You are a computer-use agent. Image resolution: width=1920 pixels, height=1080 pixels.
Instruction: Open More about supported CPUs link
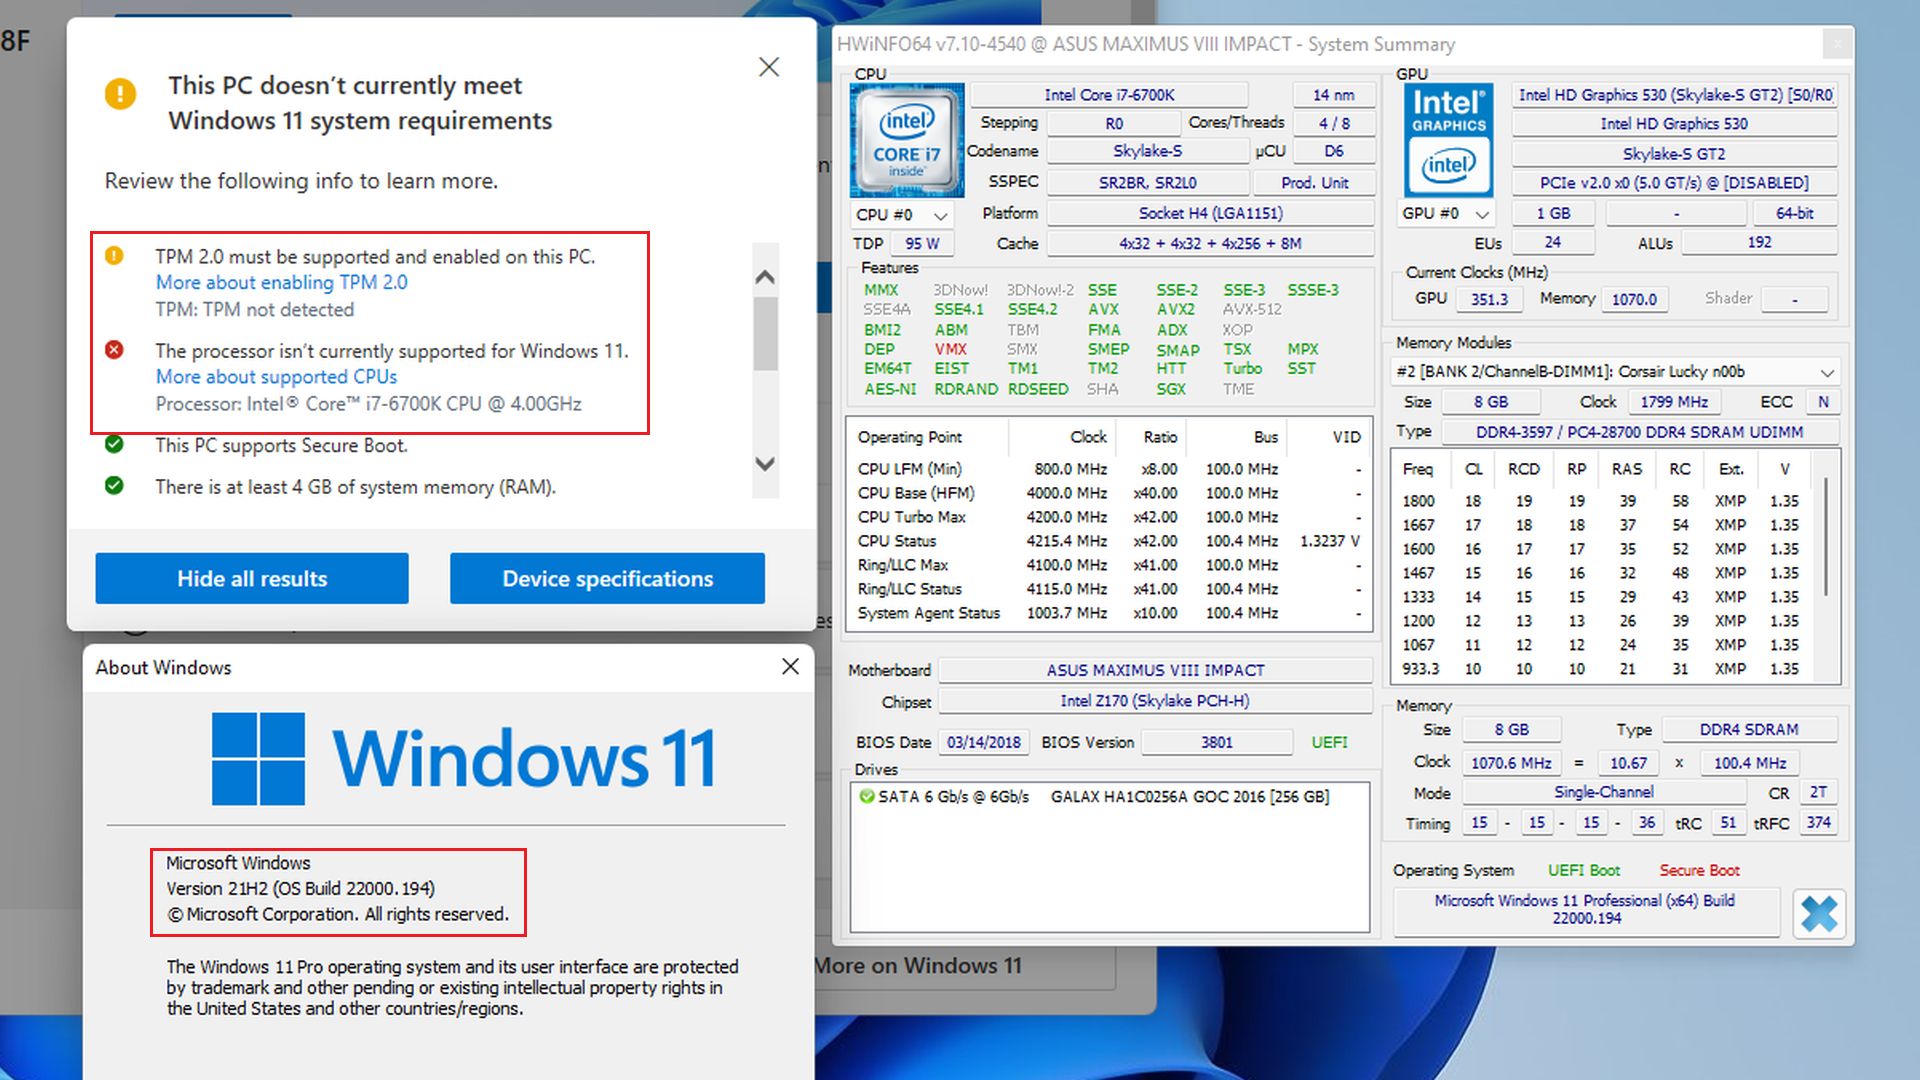click(276, 377)
